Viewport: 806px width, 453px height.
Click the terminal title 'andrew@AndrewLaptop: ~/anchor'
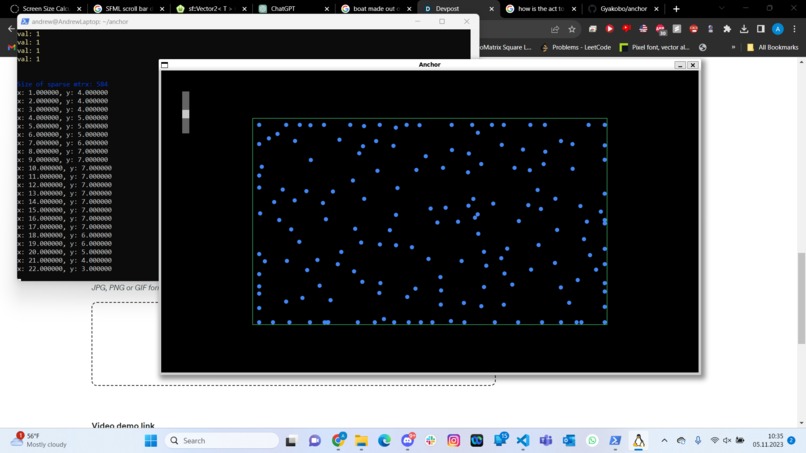pos(80,22)
